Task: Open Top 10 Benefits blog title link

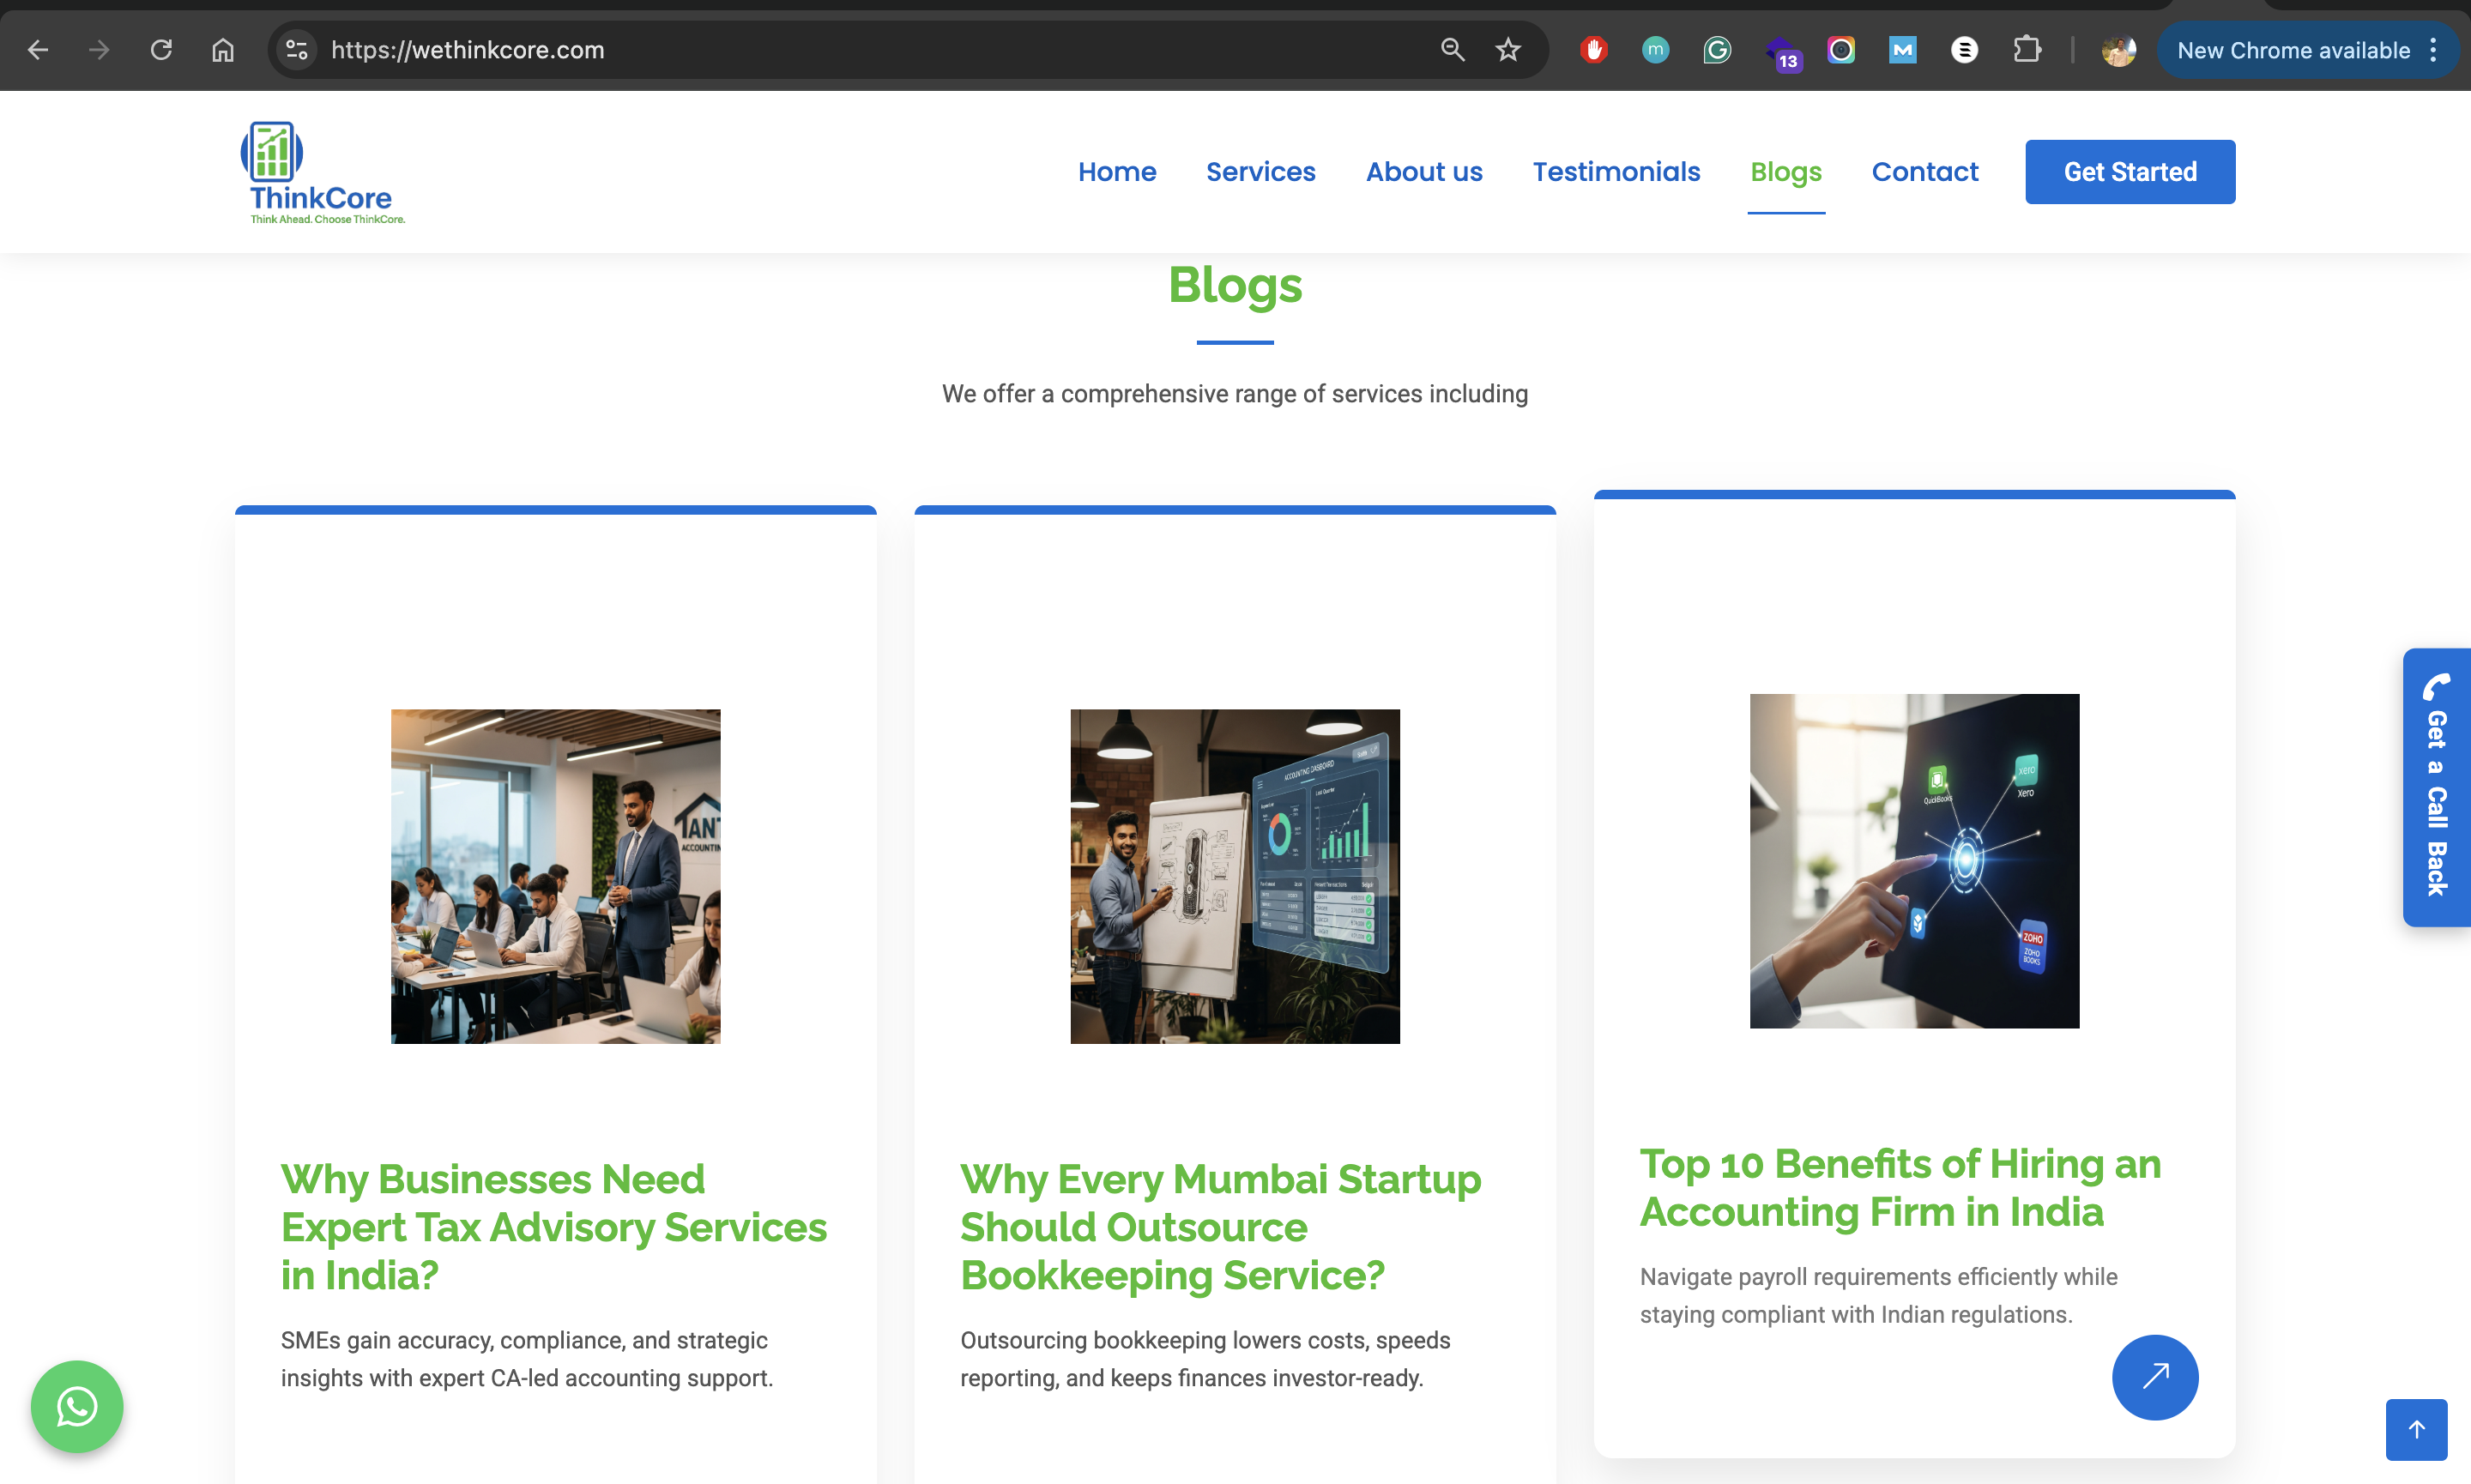Action: pyautogui.click(x=1900, y=1187)
